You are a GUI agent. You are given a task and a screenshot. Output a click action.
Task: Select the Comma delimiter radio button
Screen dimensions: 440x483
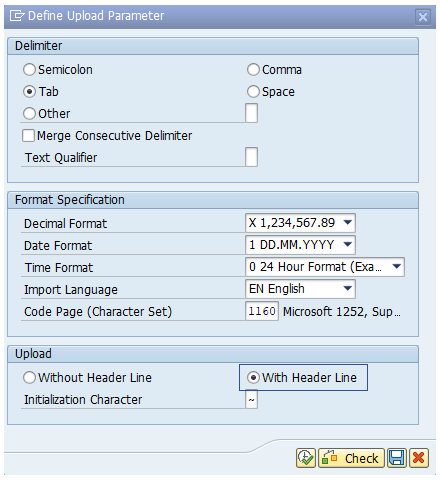click(253, 70)
